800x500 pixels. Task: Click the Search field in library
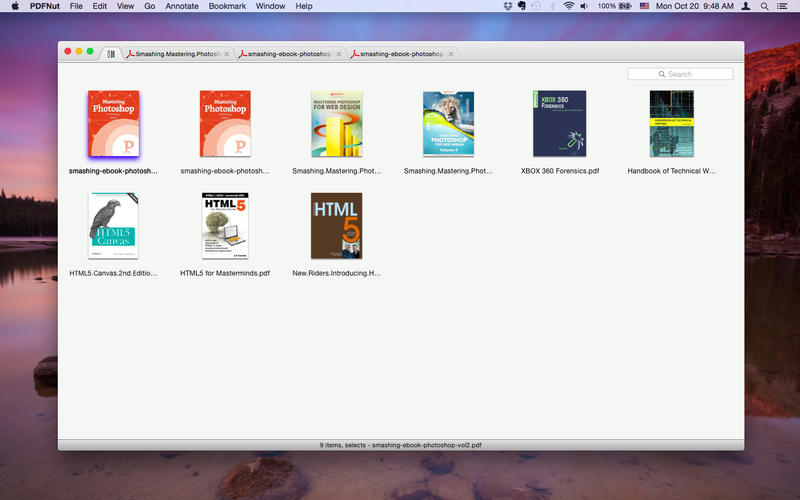point(680,74)
